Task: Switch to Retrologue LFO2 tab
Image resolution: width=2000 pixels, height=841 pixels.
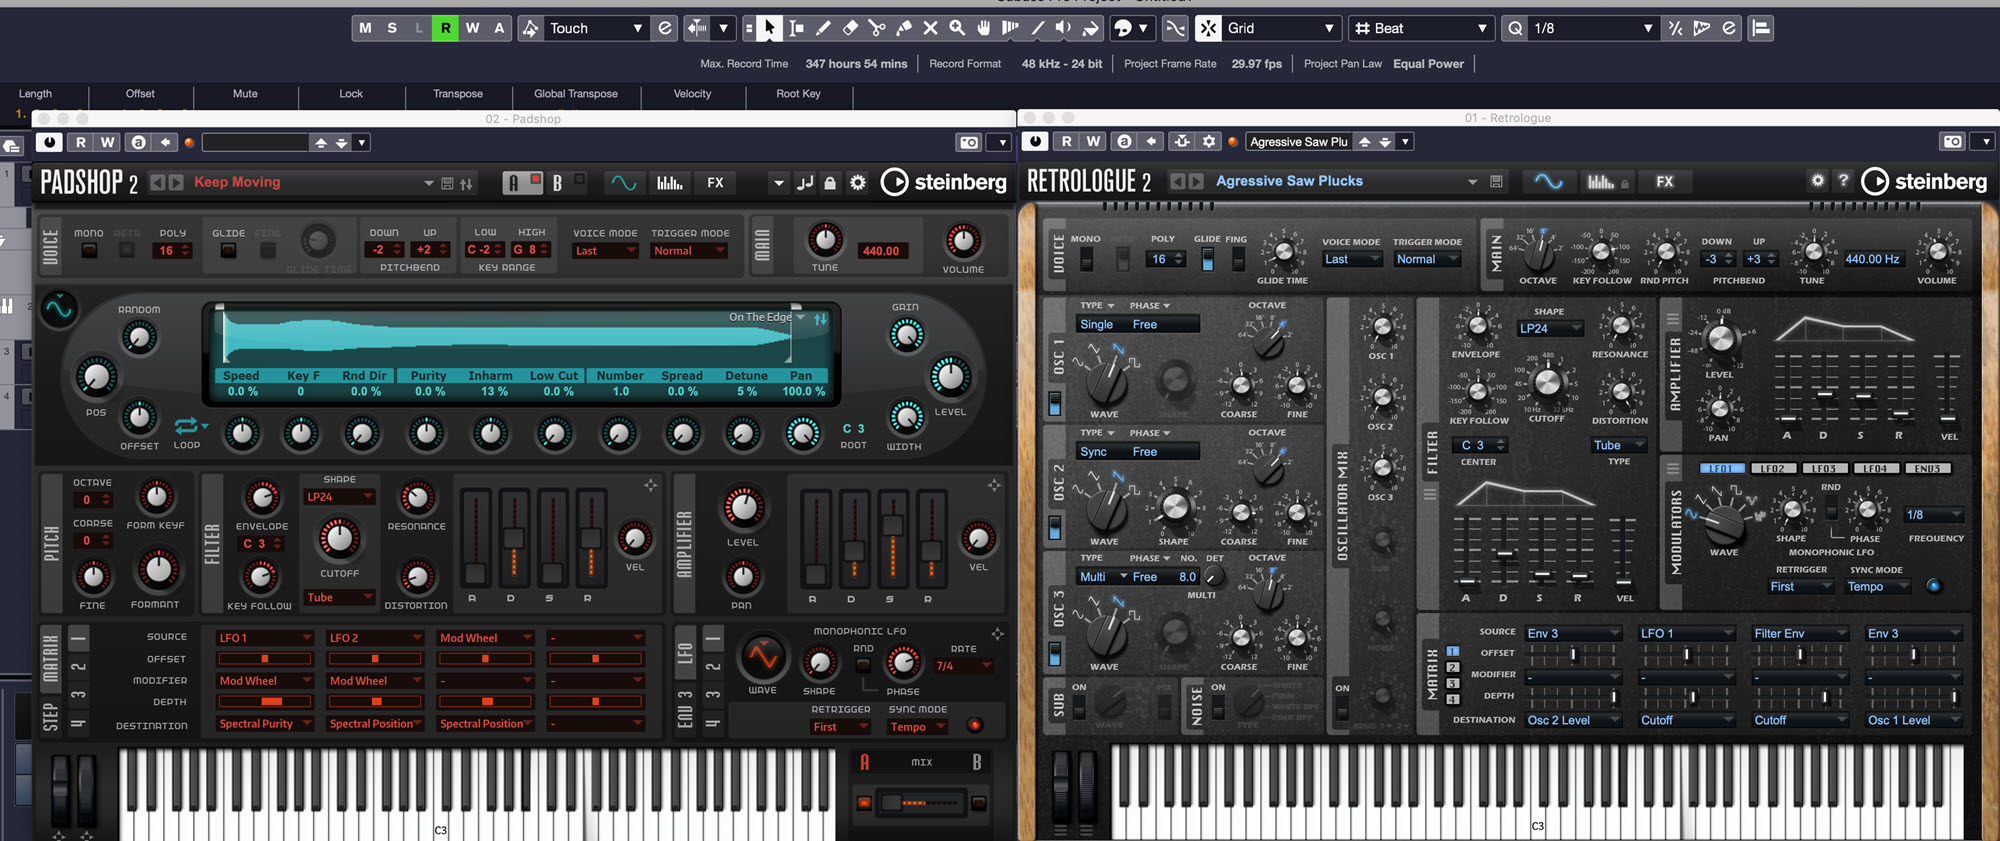Action: pos(1773,468)
